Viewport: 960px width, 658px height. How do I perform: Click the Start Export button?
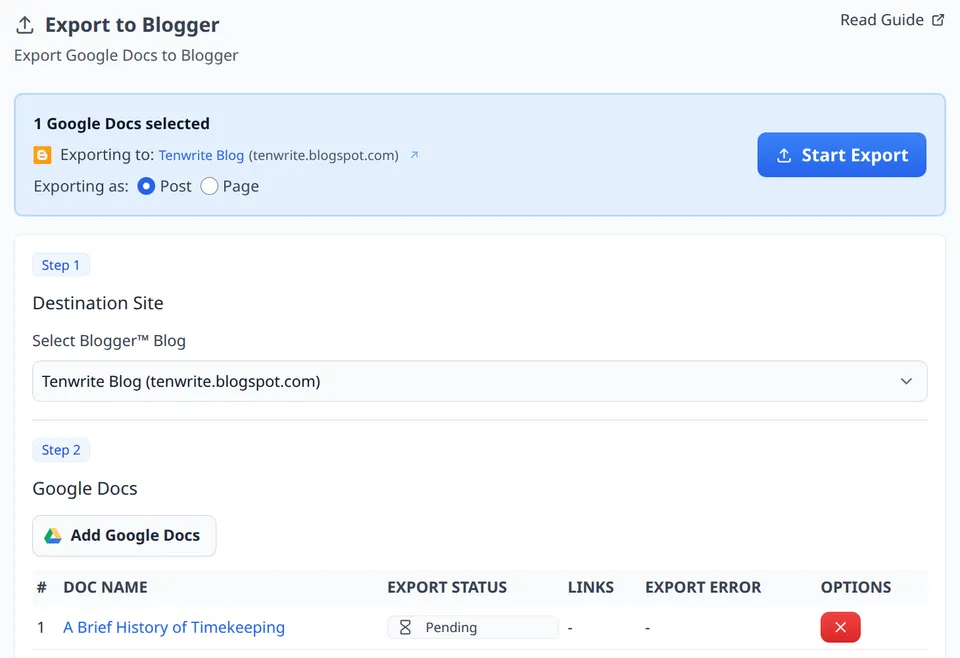(841, 155)
